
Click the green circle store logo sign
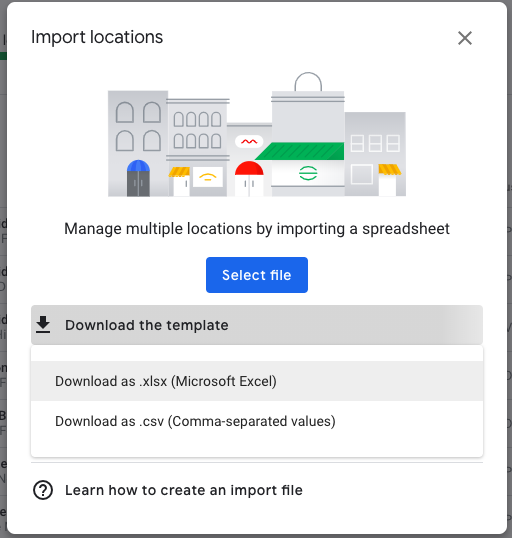[308, 173]
